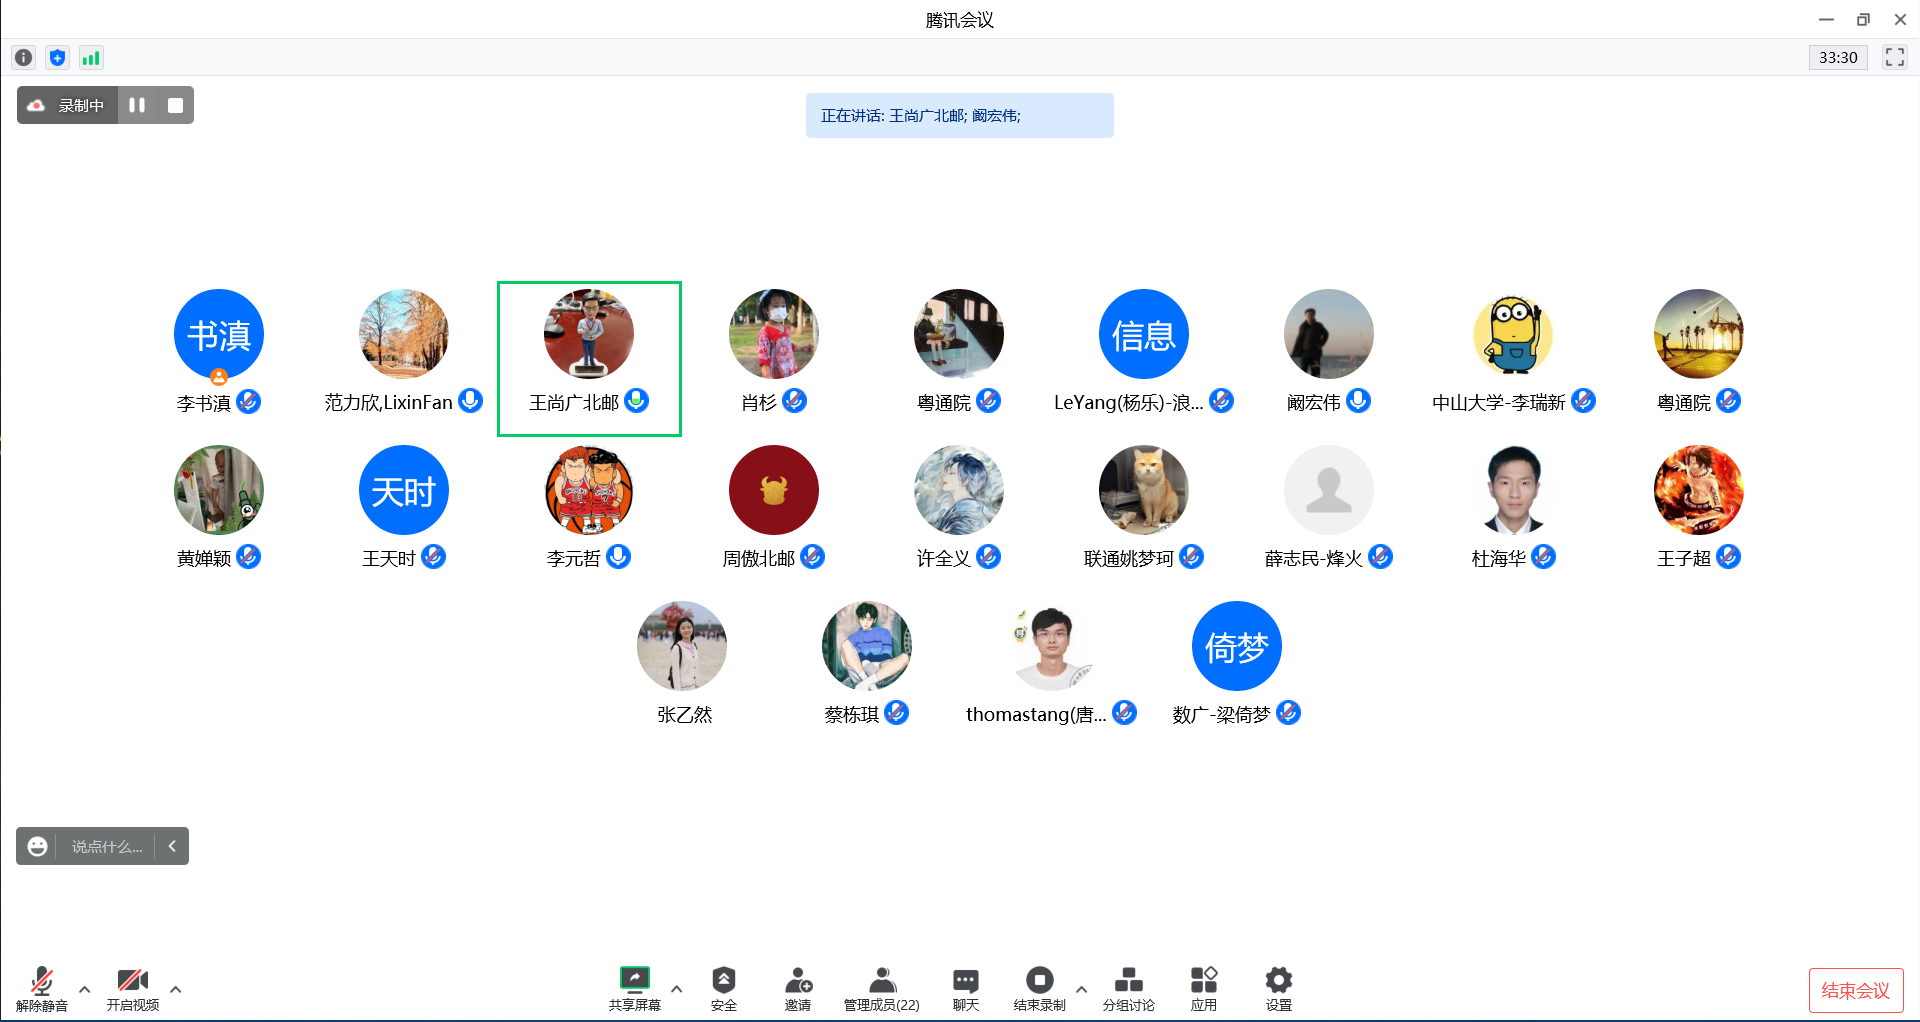Unmute microphone with 解除静音

point(42,989)
